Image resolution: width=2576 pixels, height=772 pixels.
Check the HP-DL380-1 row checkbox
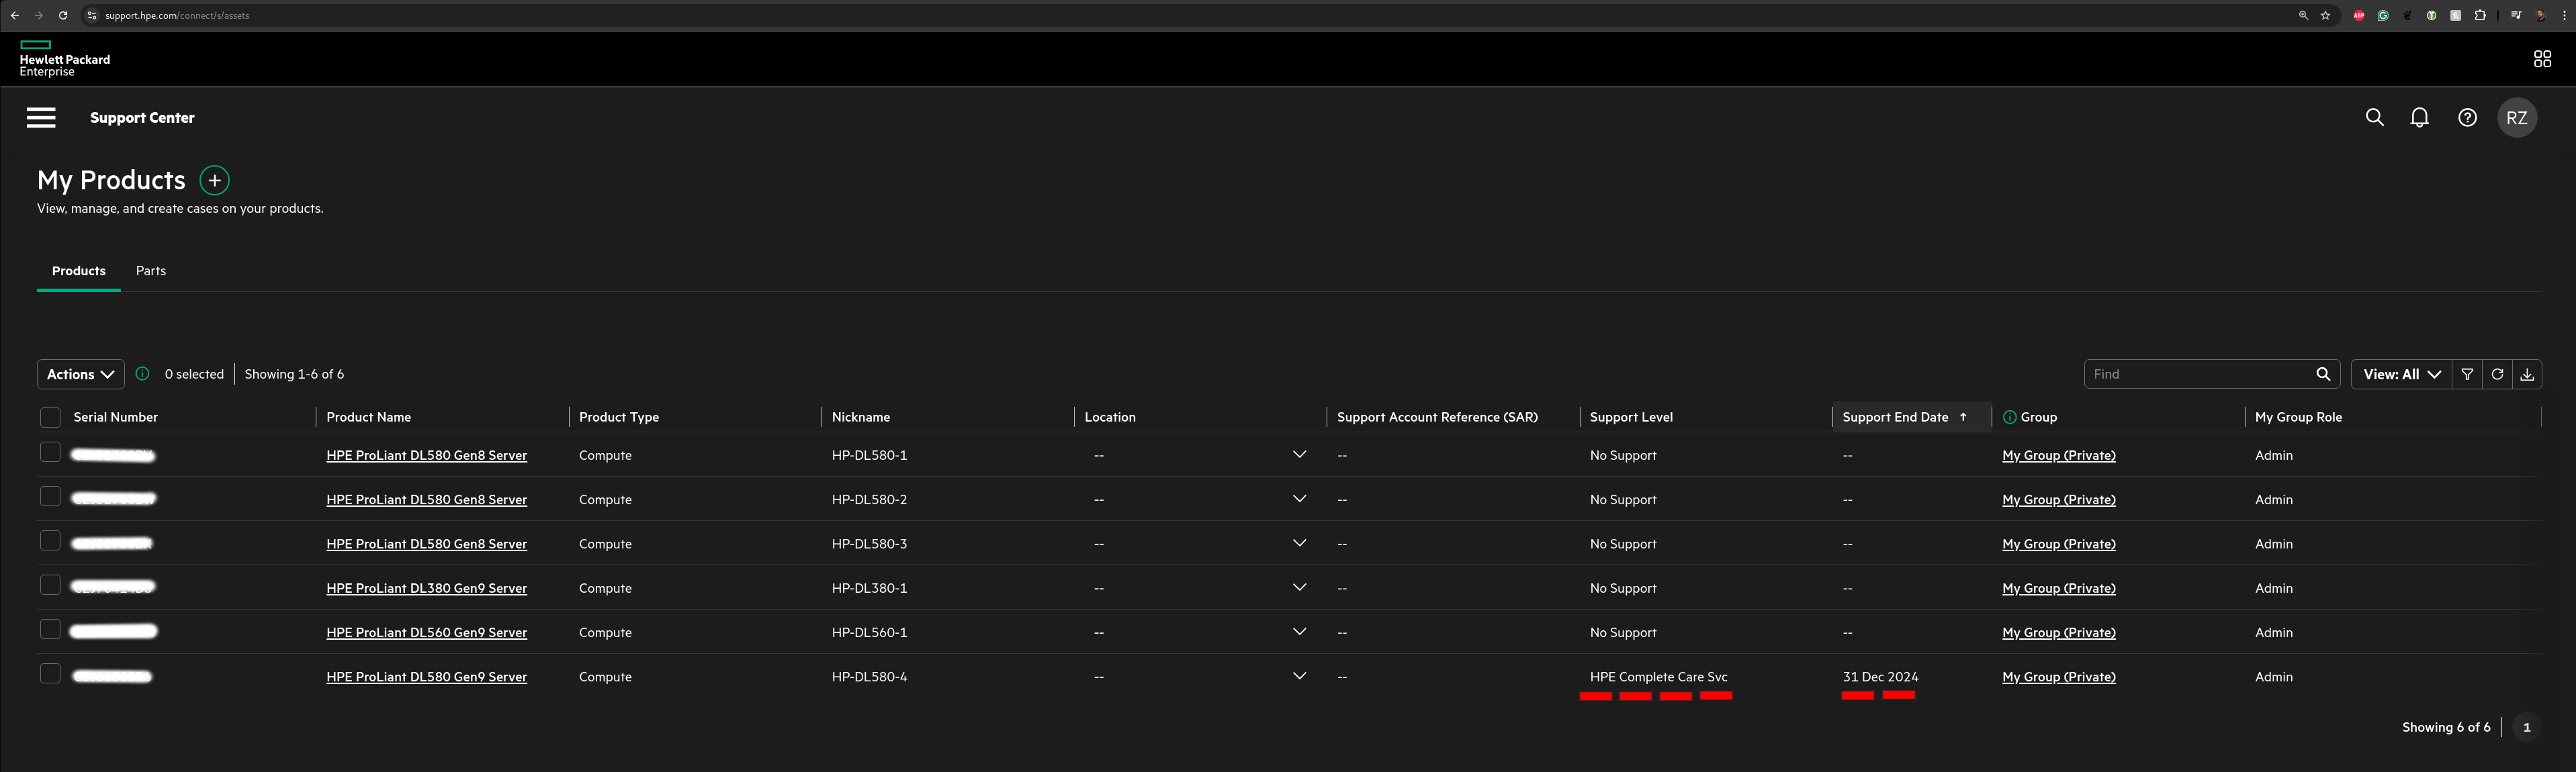[x=50, y=584]
